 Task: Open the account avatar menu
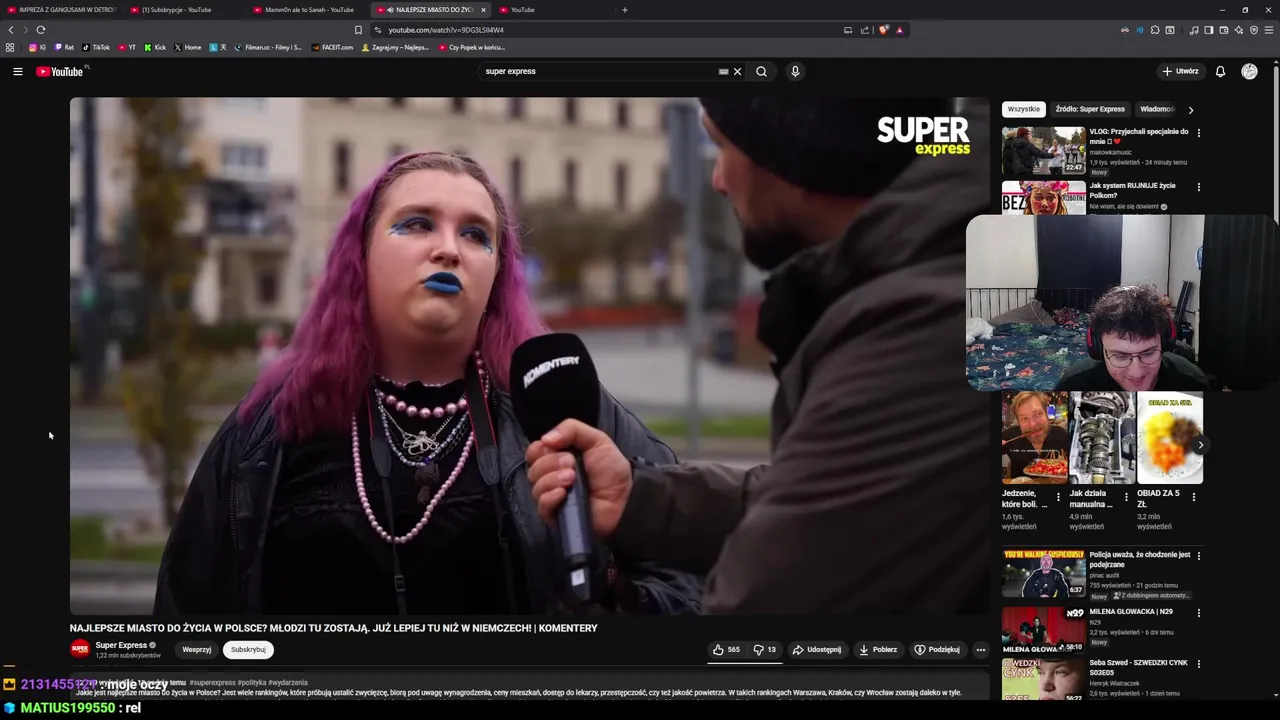(1249, 71)
